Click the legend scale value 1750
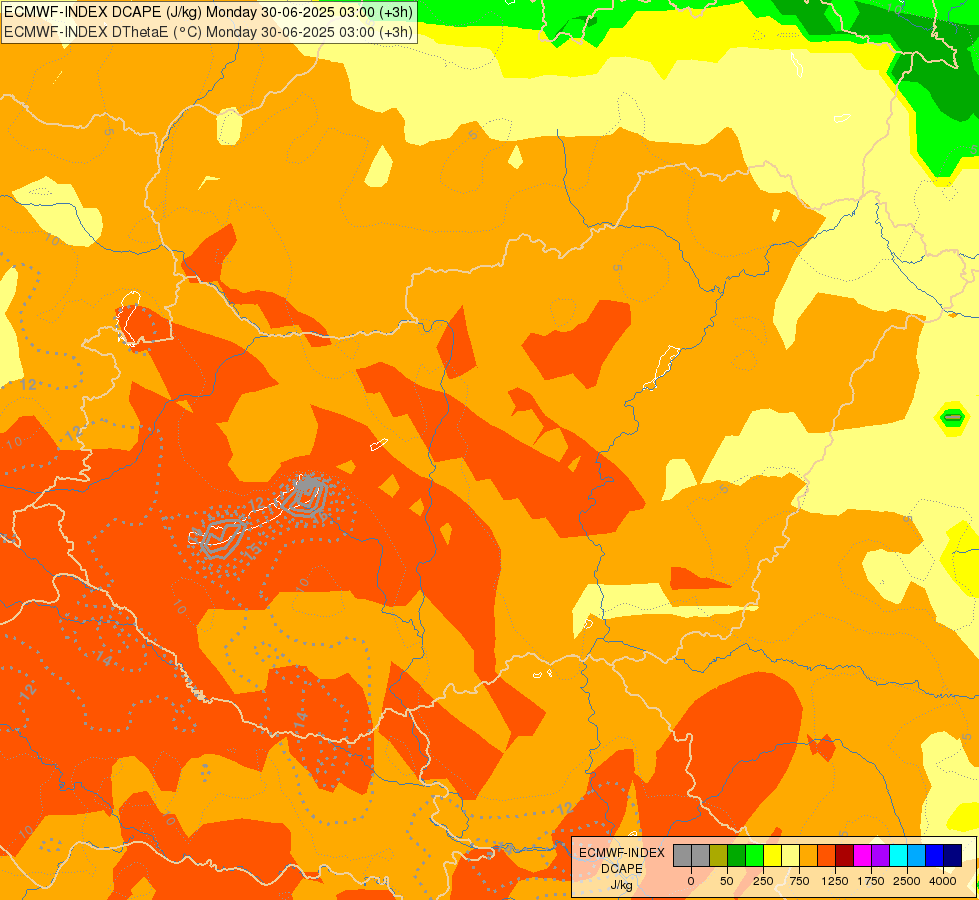The image size is (979, 900). click(871, 881)
